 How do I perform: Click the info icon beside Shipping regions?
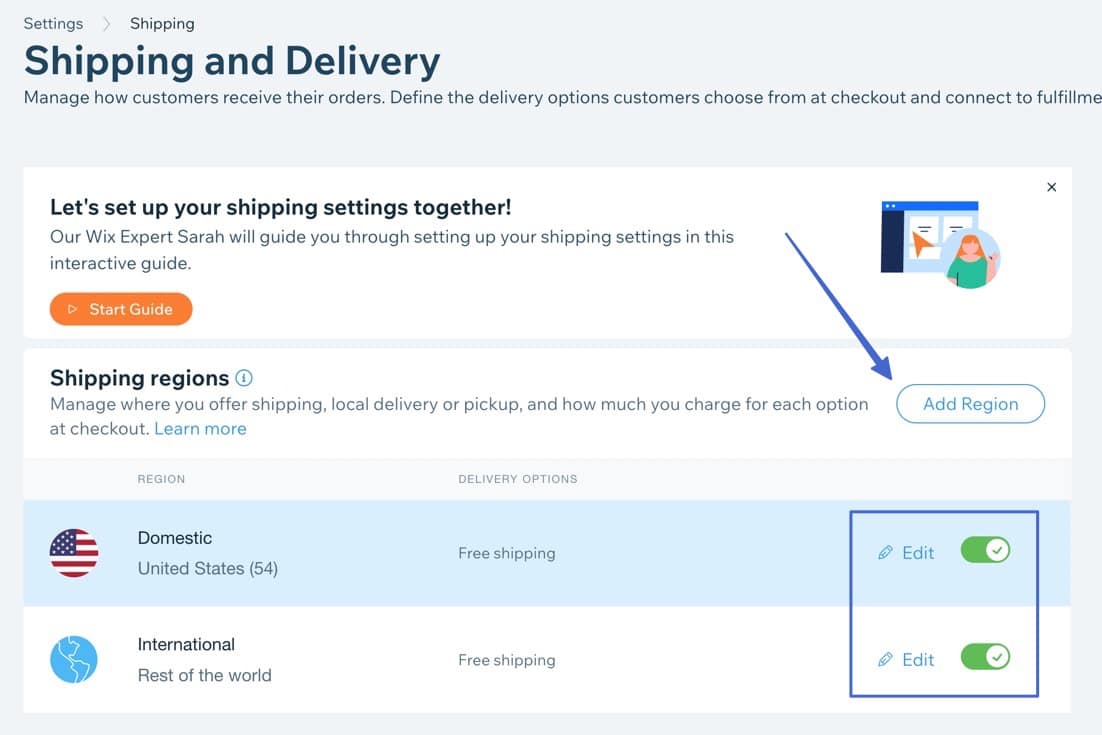(x=244, y=378)
